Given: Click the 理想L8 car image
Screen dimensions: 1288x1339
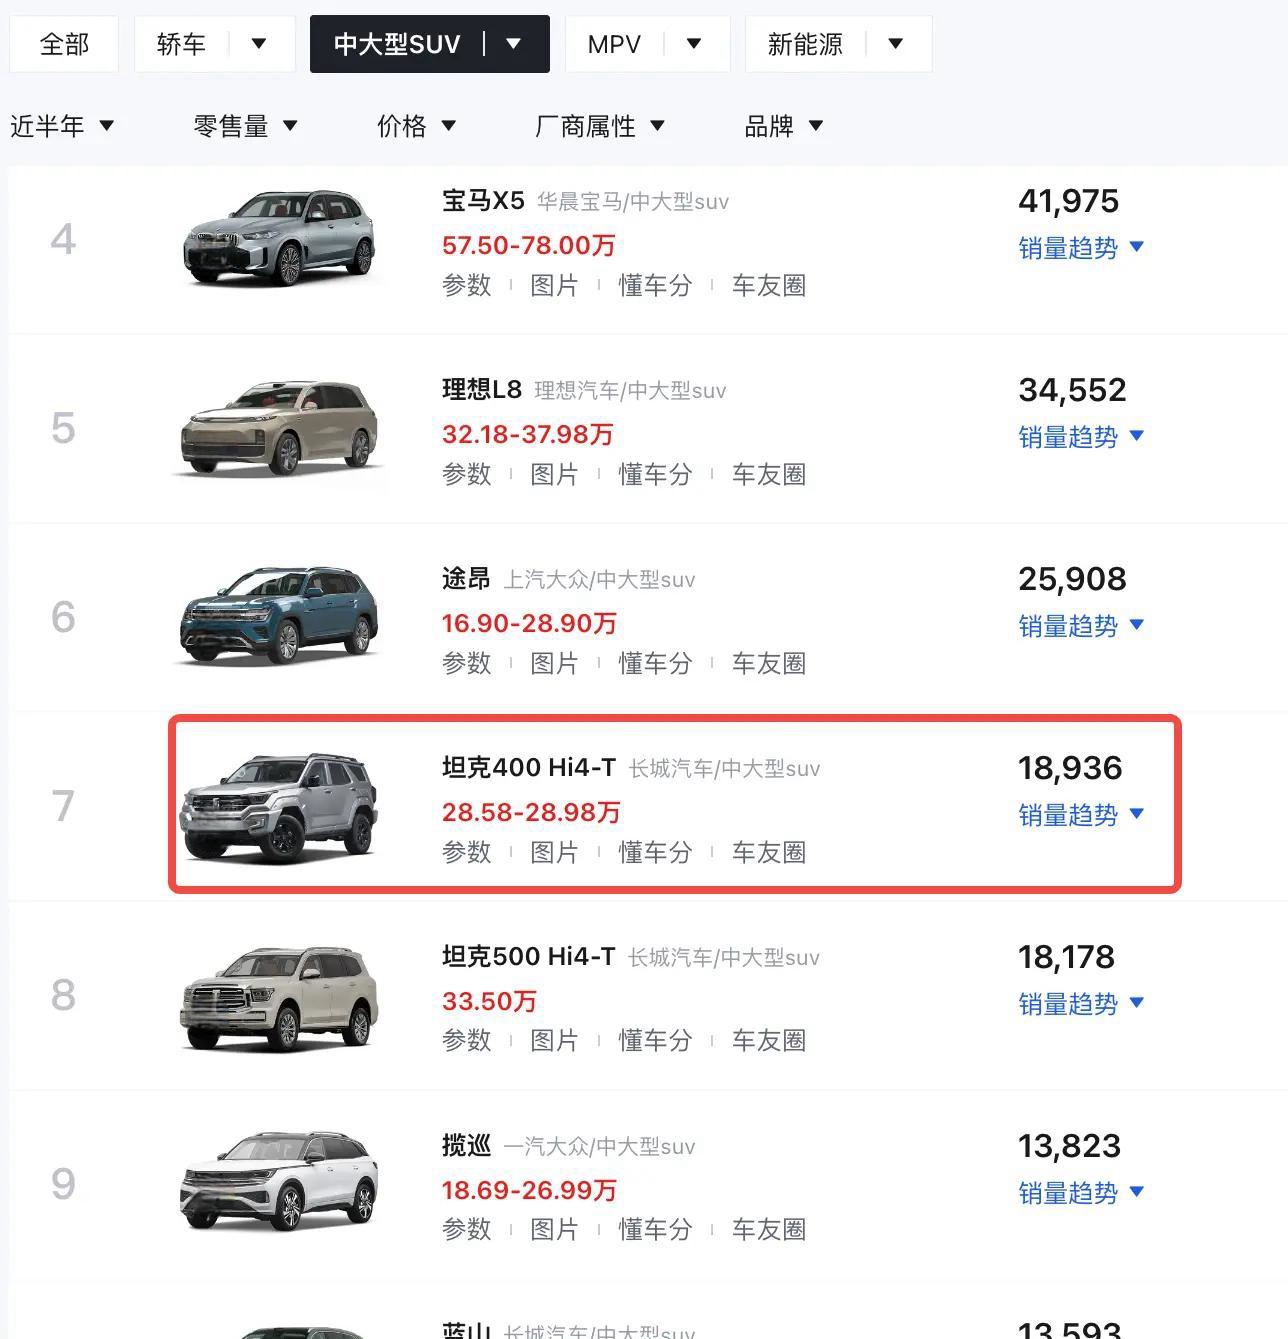Looking at the screenshot, I should [x=279, y=427].
